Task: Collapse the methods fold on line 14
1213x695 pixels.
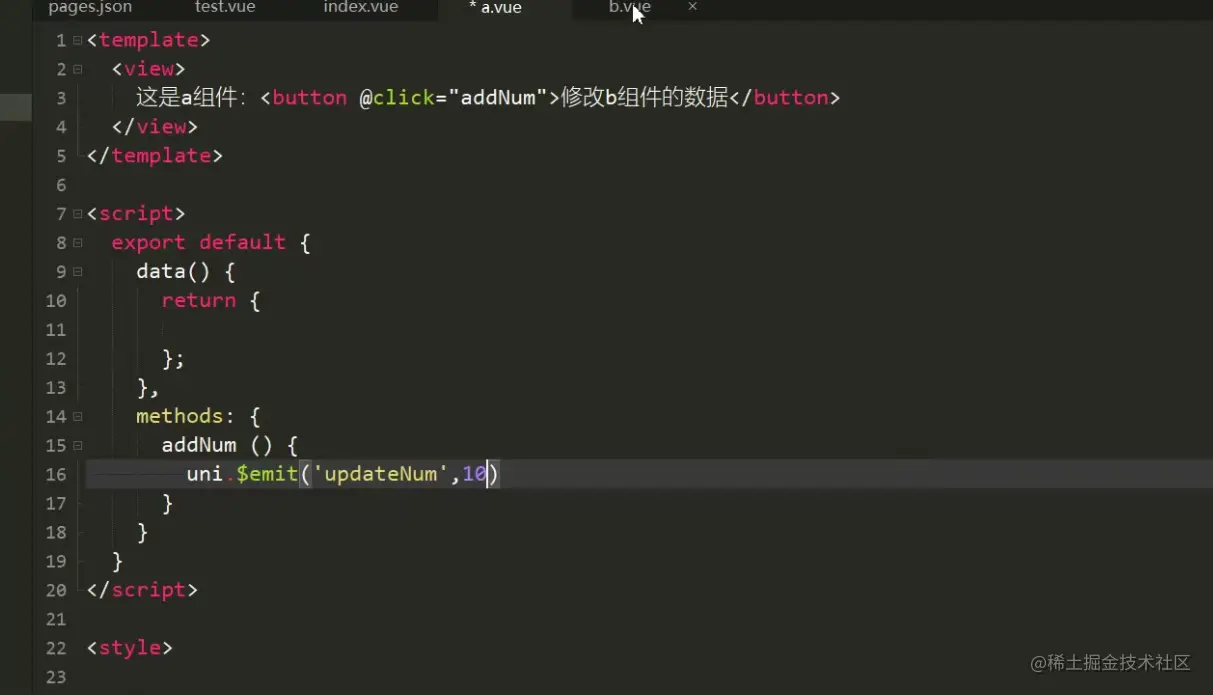Action: [x=78, y=416]
